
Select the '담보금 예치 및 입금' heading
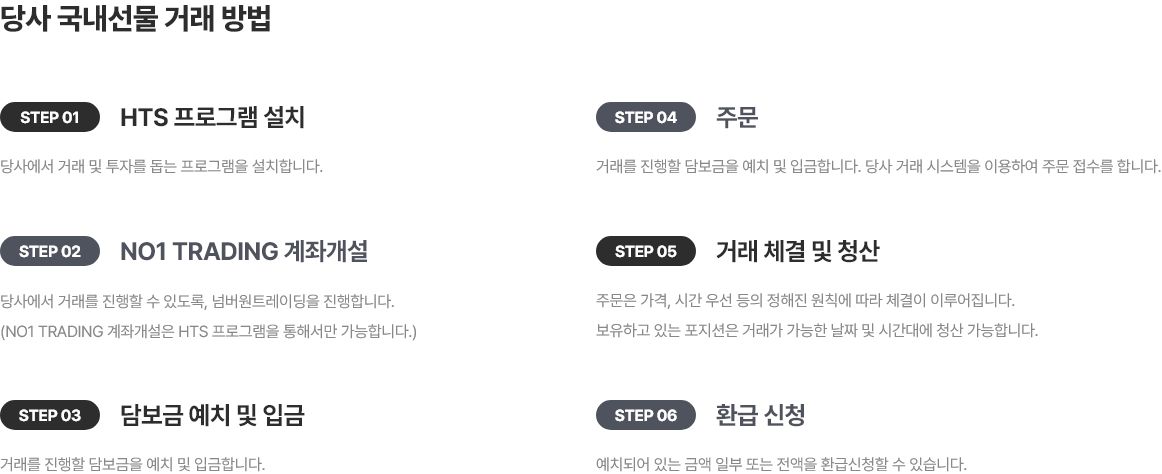pos(212,415)
